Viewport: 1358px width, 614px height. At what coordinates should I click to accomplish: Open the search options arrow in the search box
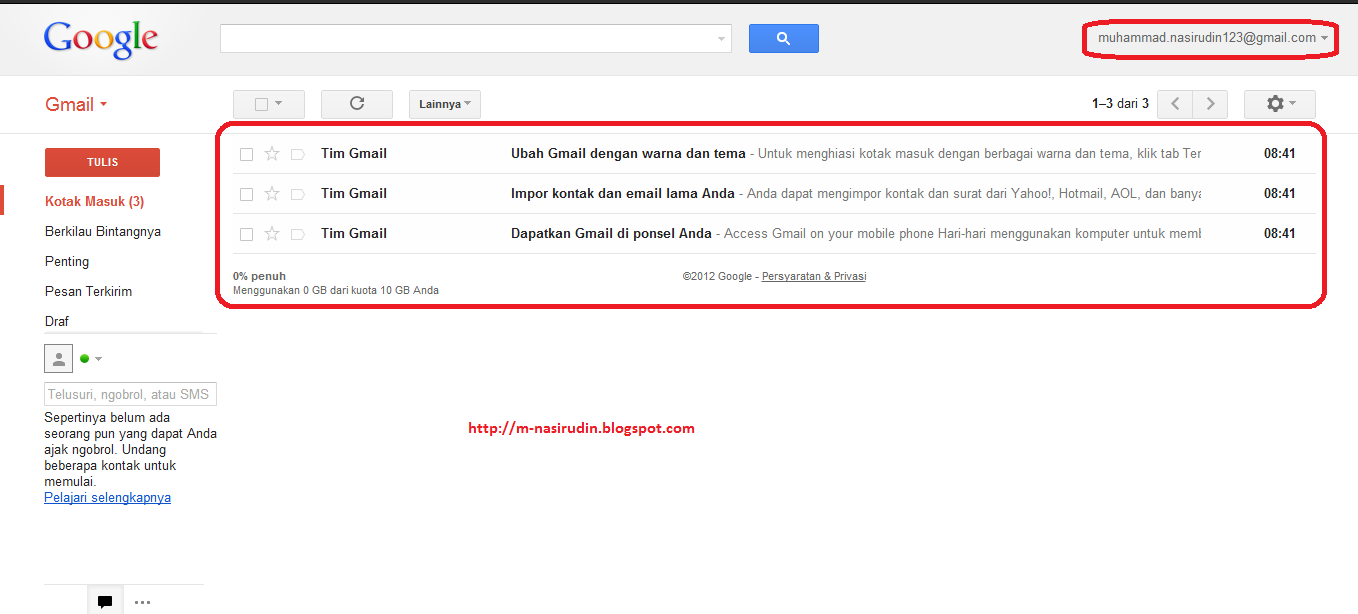[722, 39]
